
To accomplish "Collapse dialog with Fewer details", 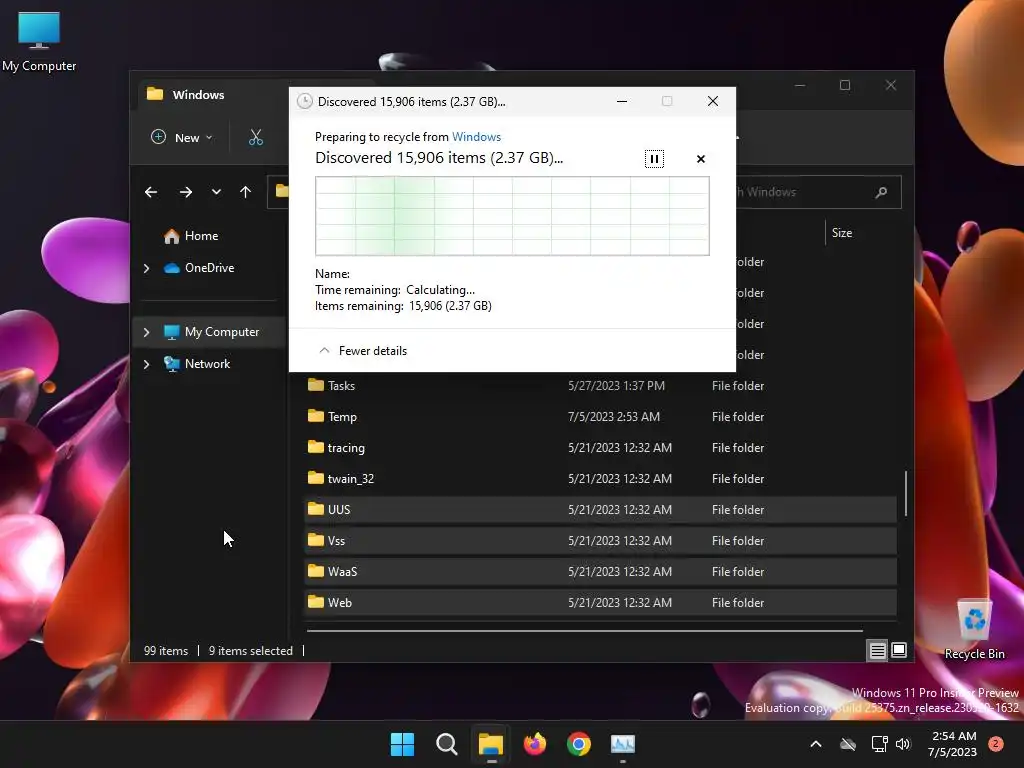I will [x=363, y=351].
